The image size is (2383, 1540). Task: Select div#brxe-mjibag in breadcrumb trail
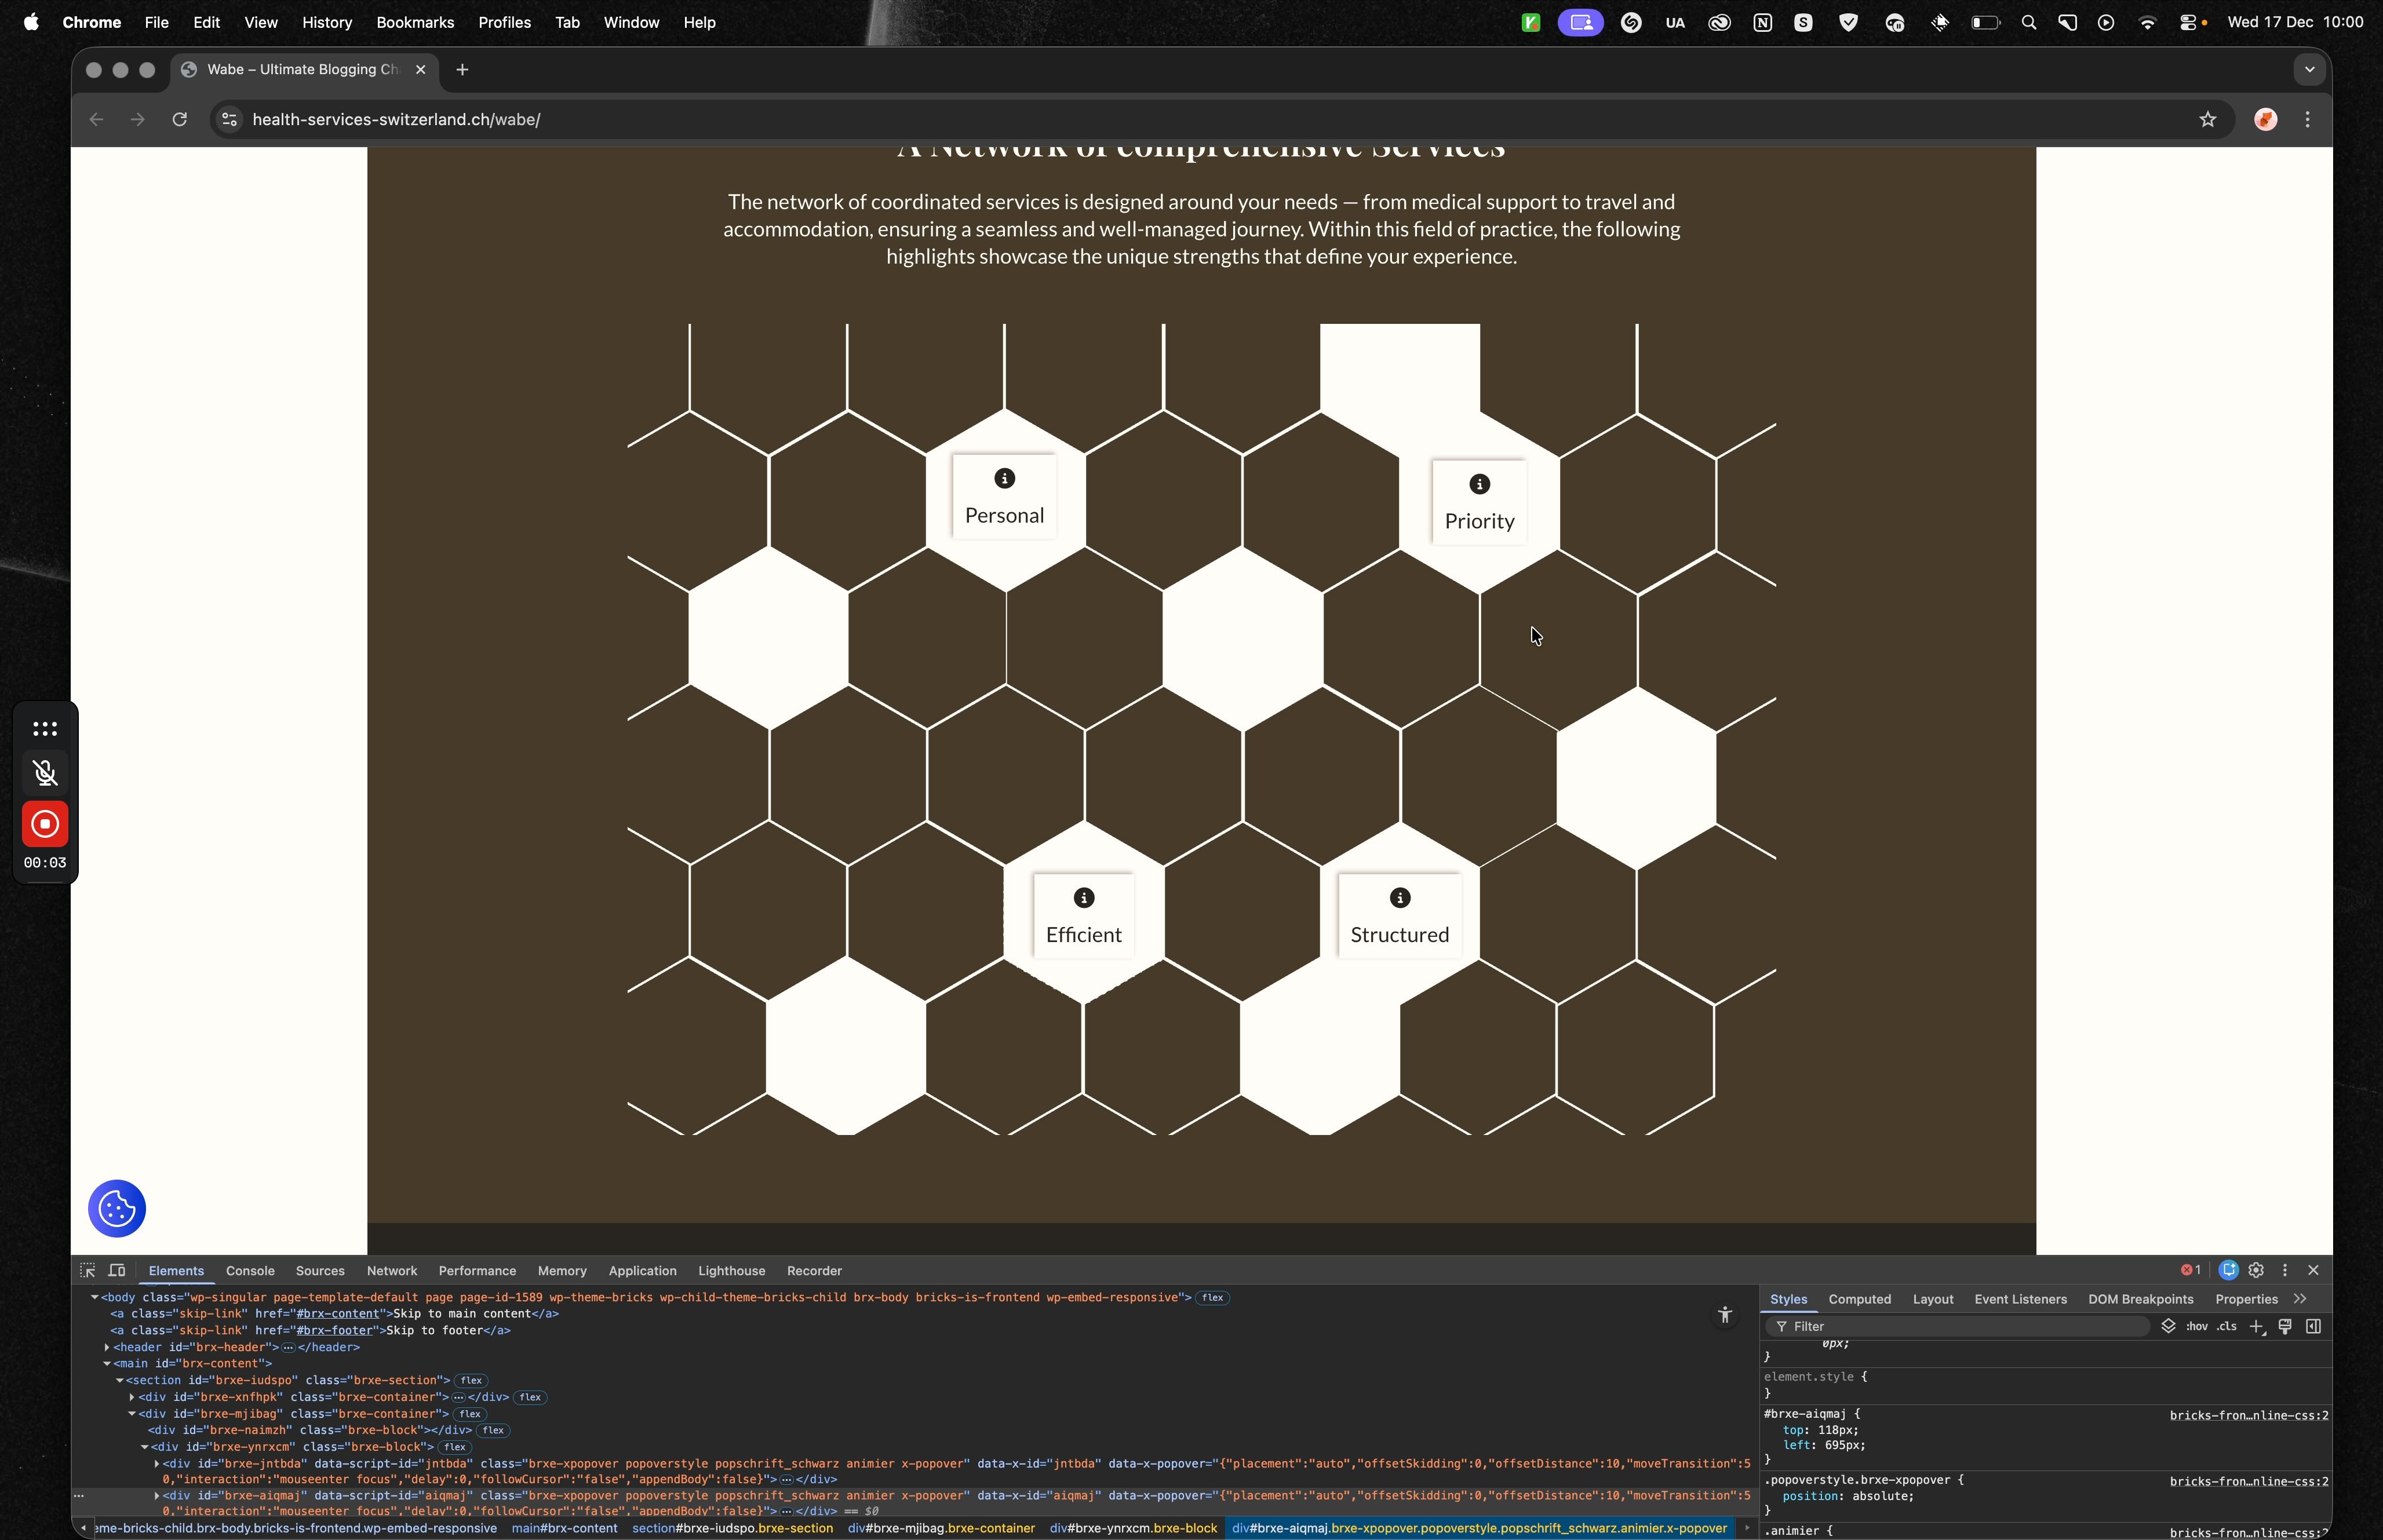pyautogui.click(x=941, y=1528)
